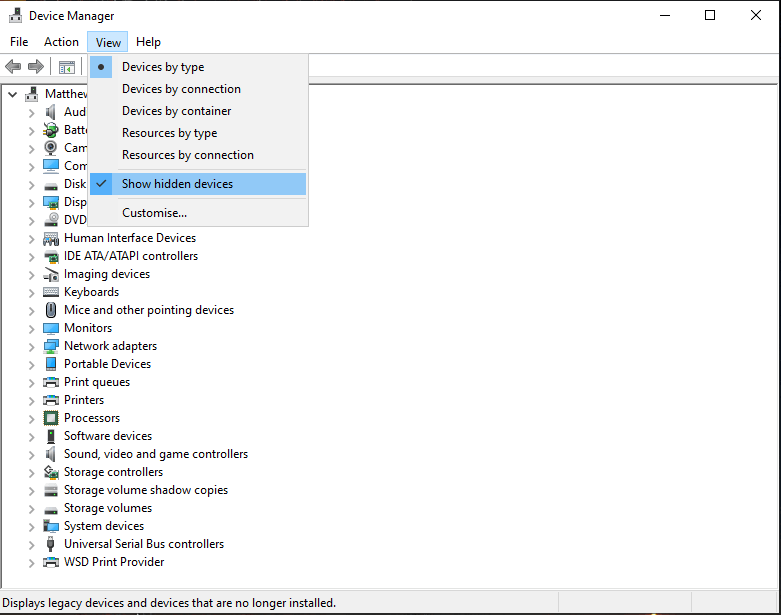Click the Universal Serial Bus controllers icon

[50, 544]
